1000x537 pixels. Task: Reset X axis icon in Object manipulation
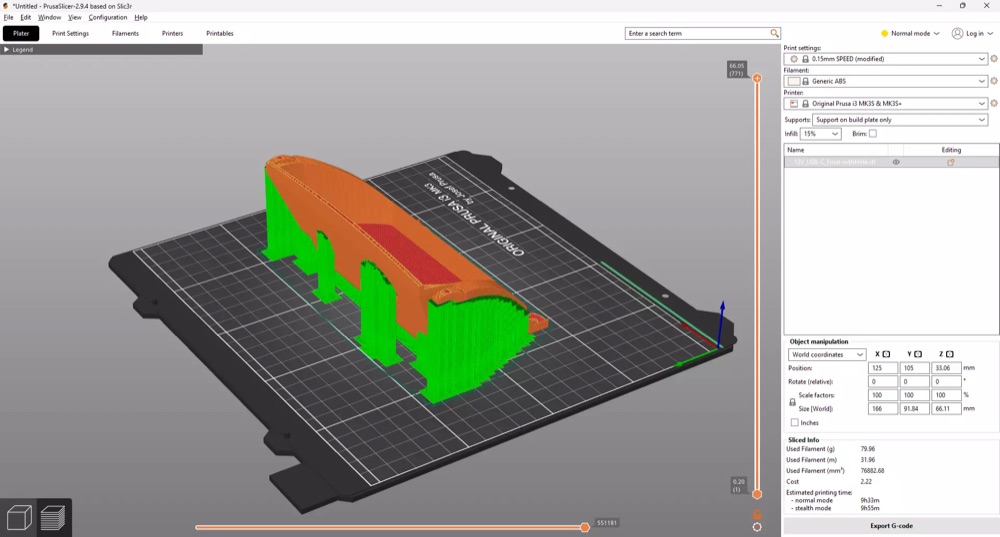(886, 354)
